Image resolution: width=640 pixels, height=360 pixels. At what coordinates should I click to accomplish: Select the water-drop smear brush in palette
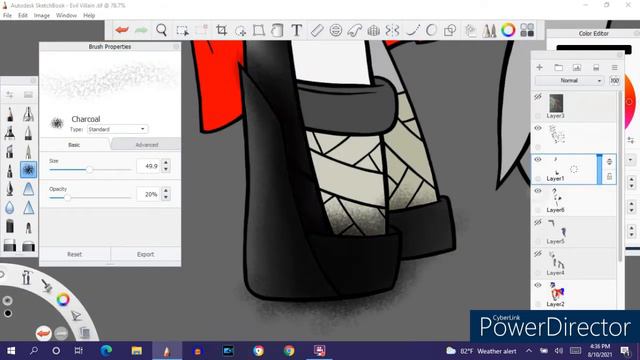coord(10,208)
